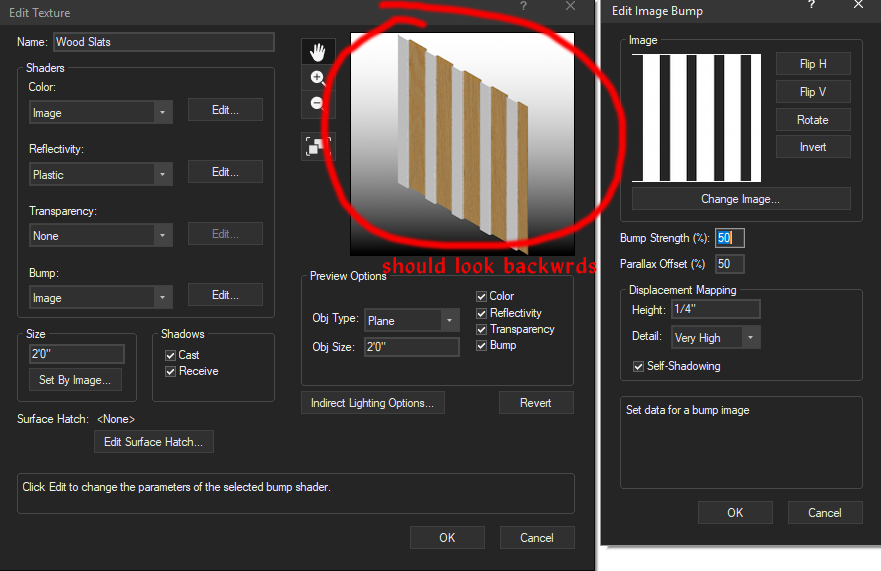Click the fit-to-view preview icon
Image resolution: width=881 pixels, height=571 pixels.
click(317, 147)
